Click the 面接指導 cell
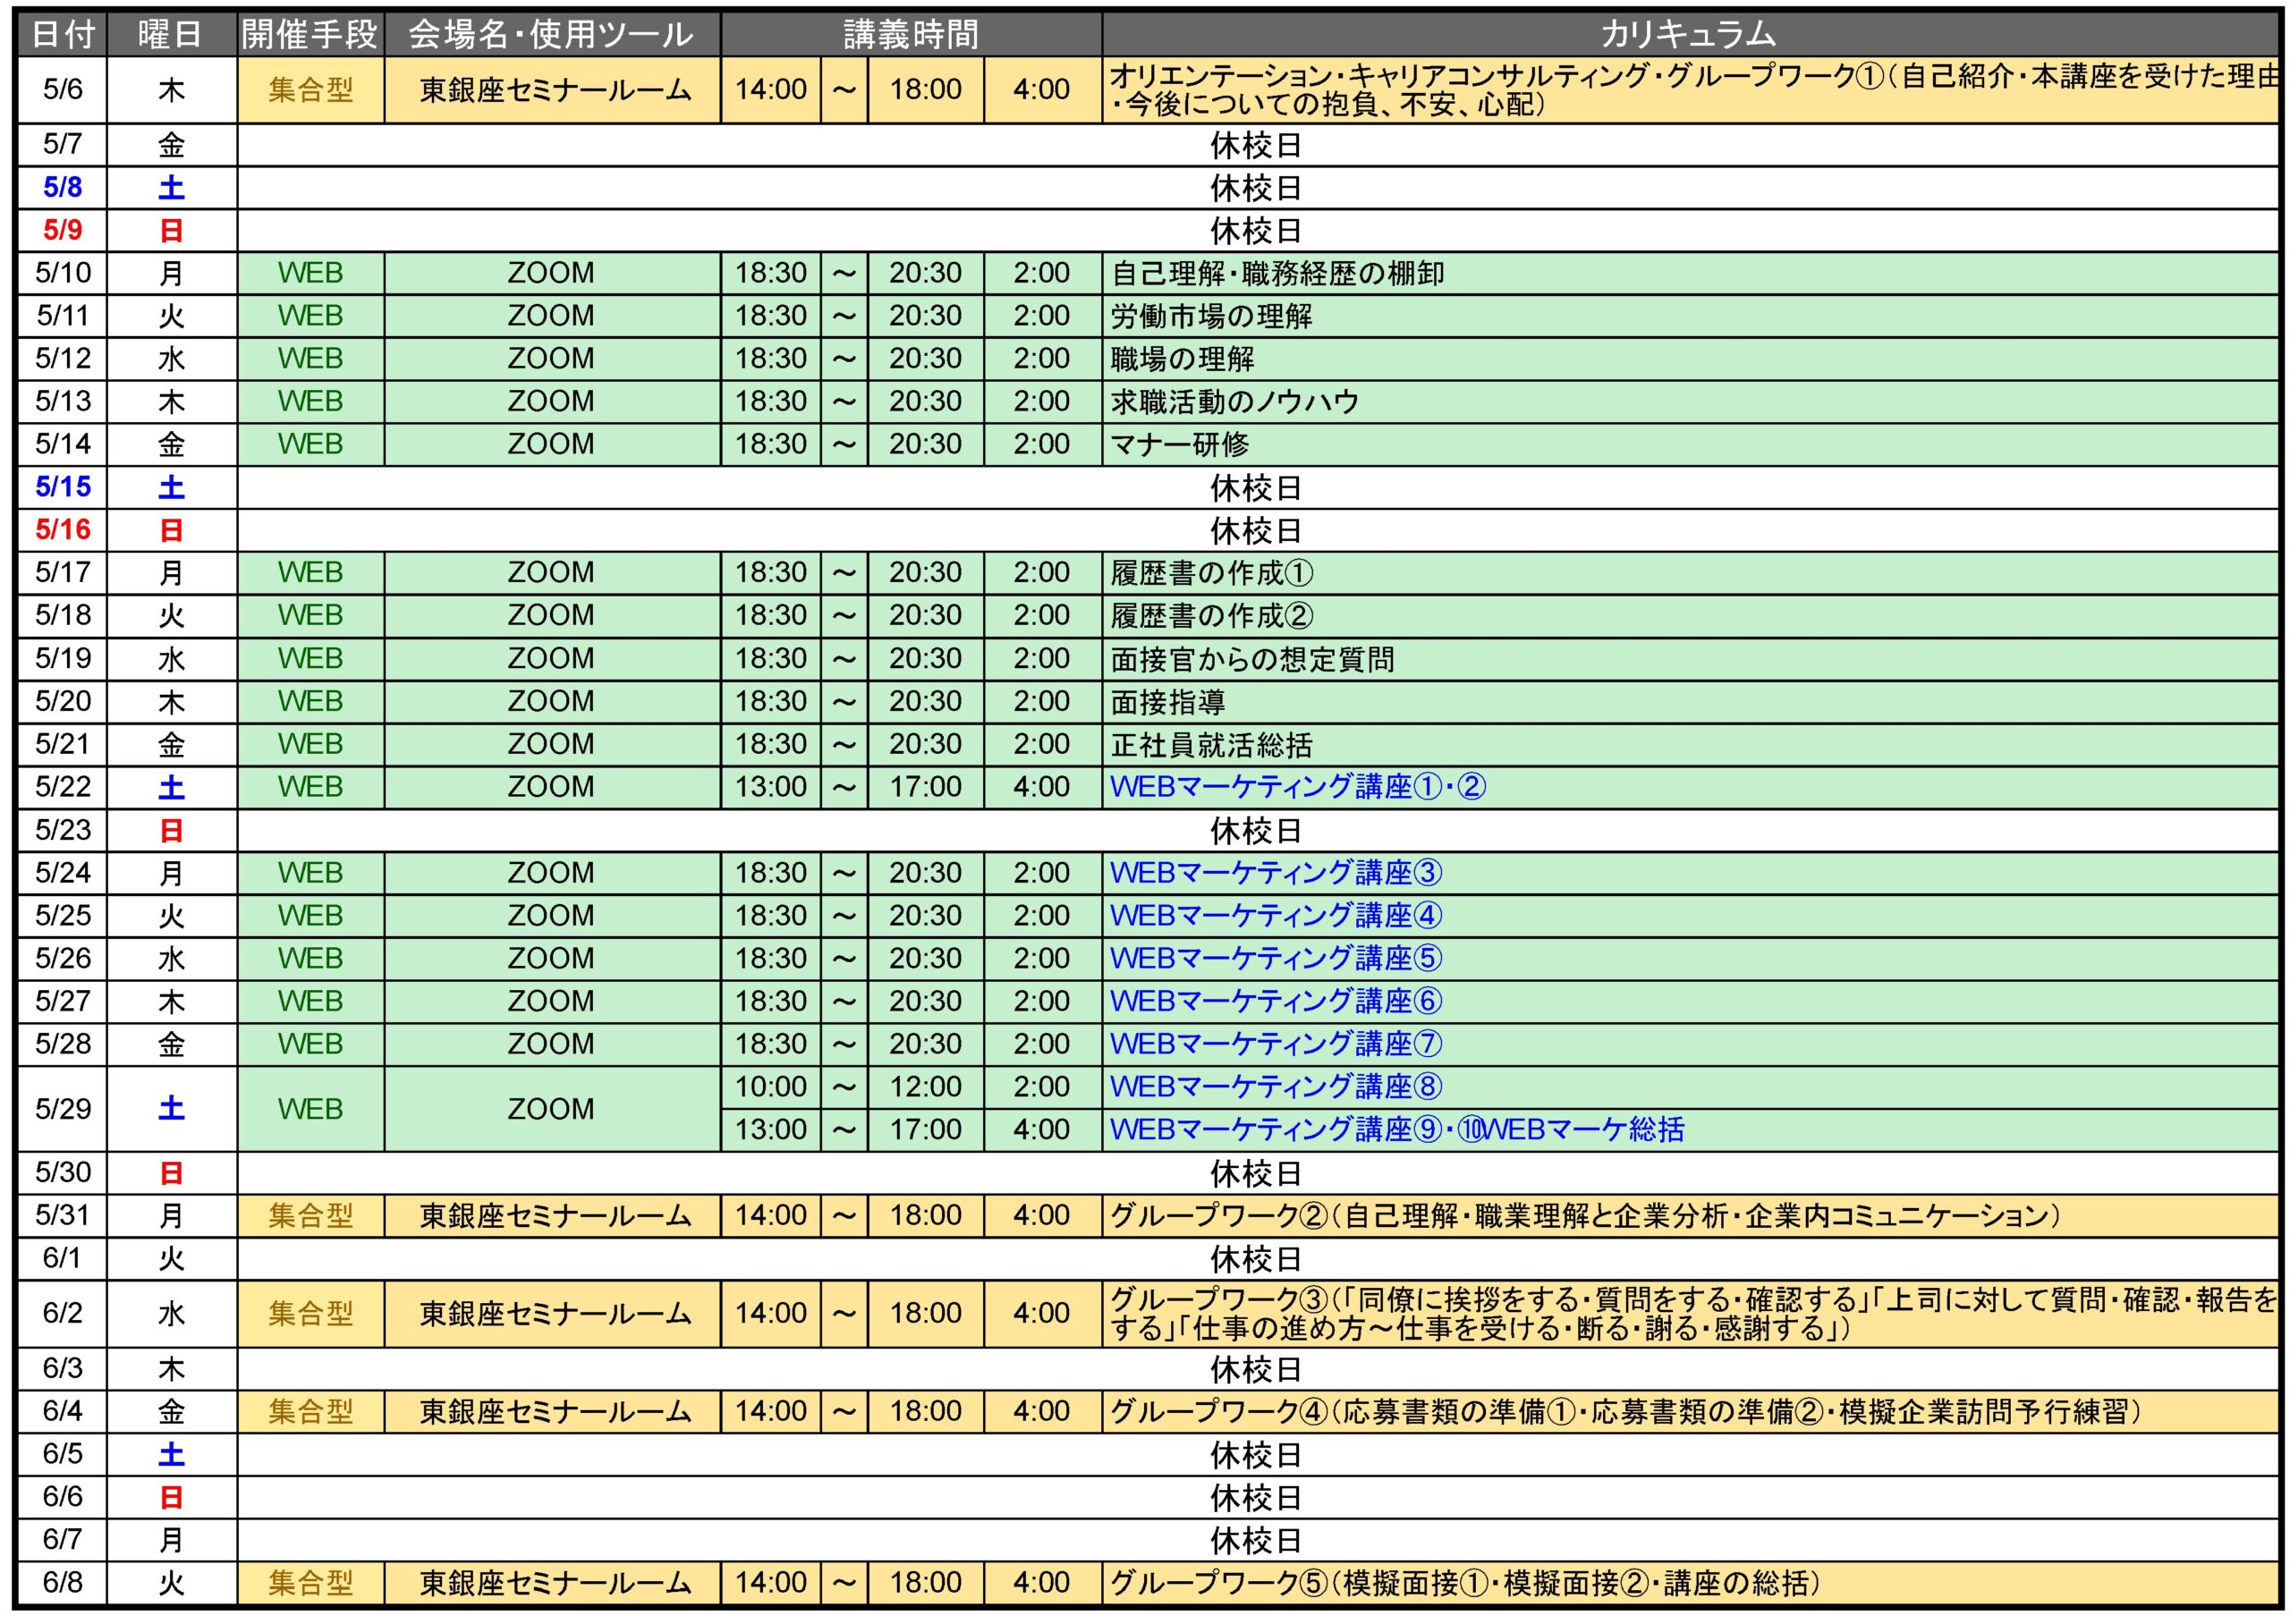The image size is (2290, 1624). [1690, 702]
